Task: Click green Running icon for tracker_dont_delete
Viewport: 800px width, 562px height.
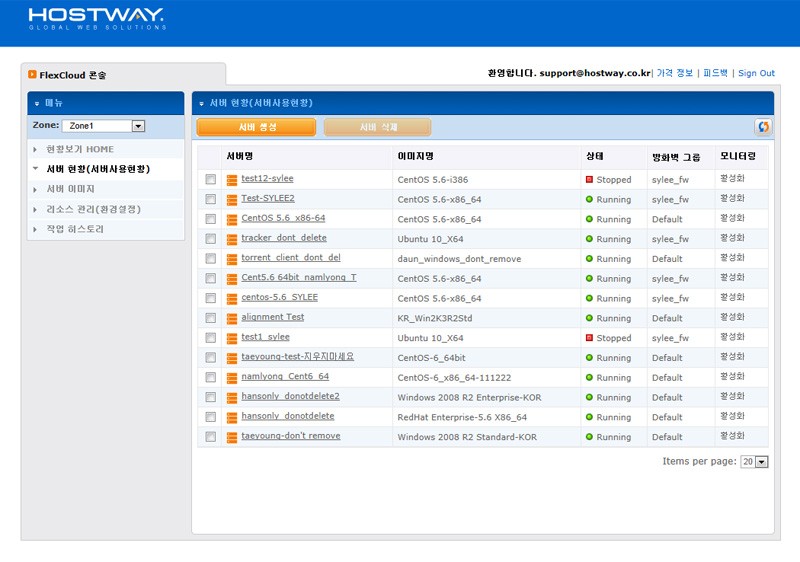Action: pyautogui.click(x=589, y=239)
